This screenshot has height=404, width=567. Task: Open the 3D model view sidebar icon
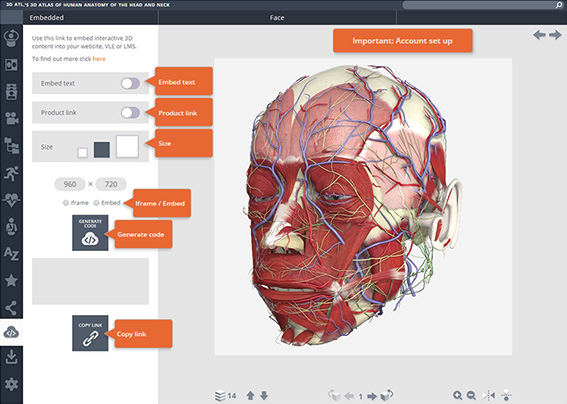(11, 38)
